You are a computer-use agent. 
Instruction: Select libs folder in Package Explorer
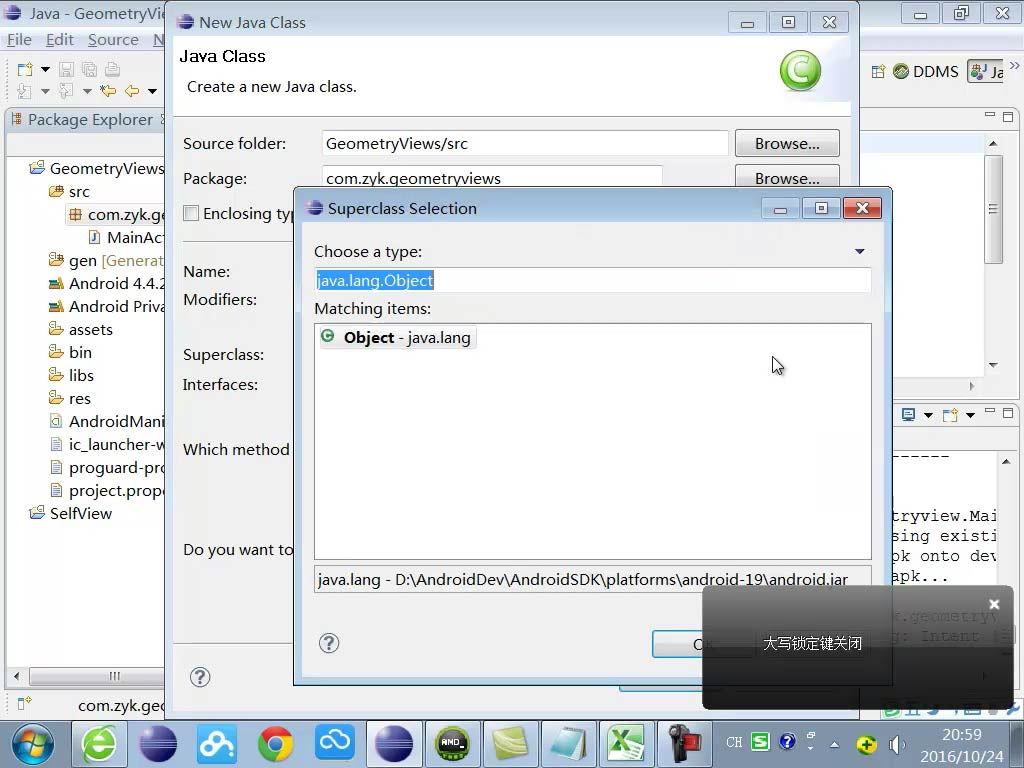point(71,376)
